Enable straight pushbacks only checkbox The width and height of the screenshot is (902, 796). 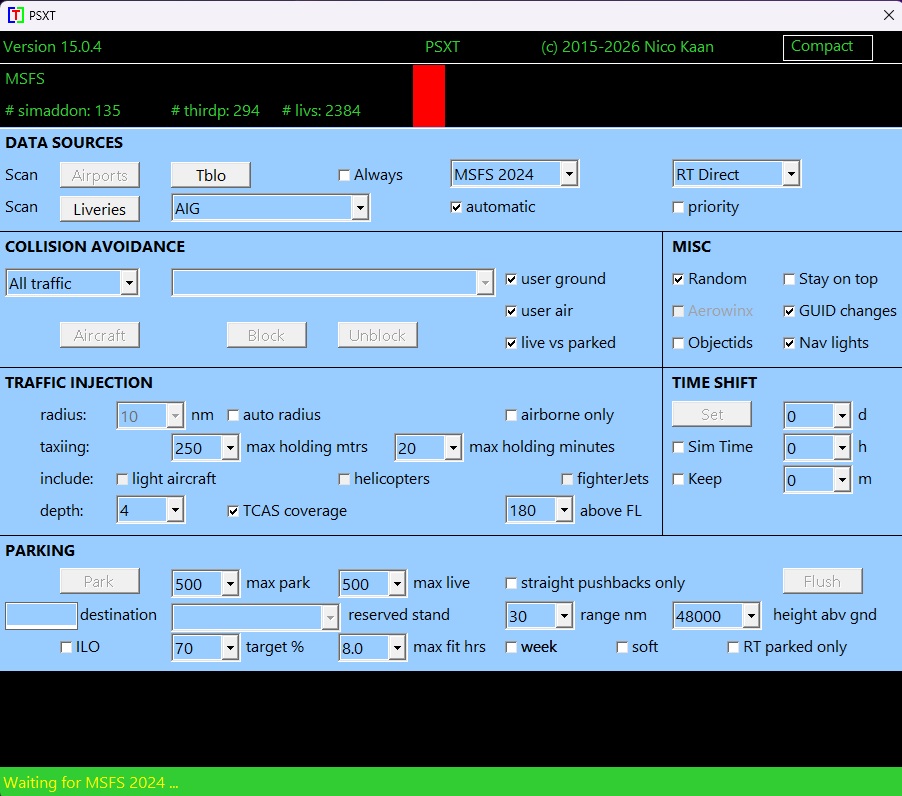511,583
